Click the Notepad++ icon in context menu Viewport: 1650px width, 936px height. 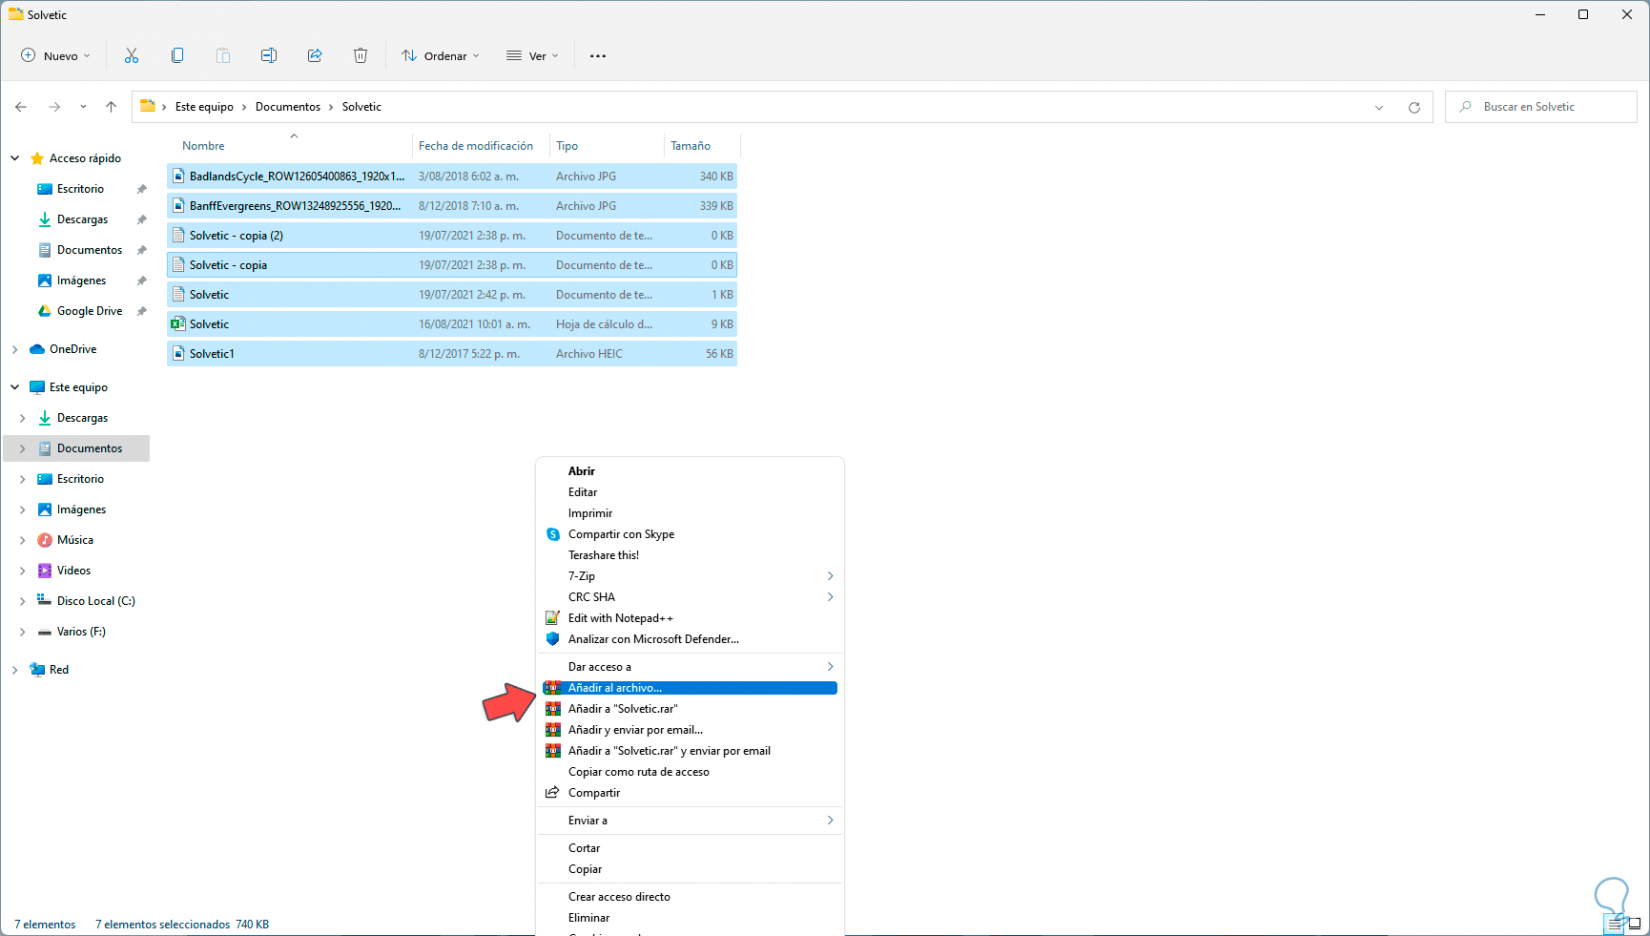(553, 618)
